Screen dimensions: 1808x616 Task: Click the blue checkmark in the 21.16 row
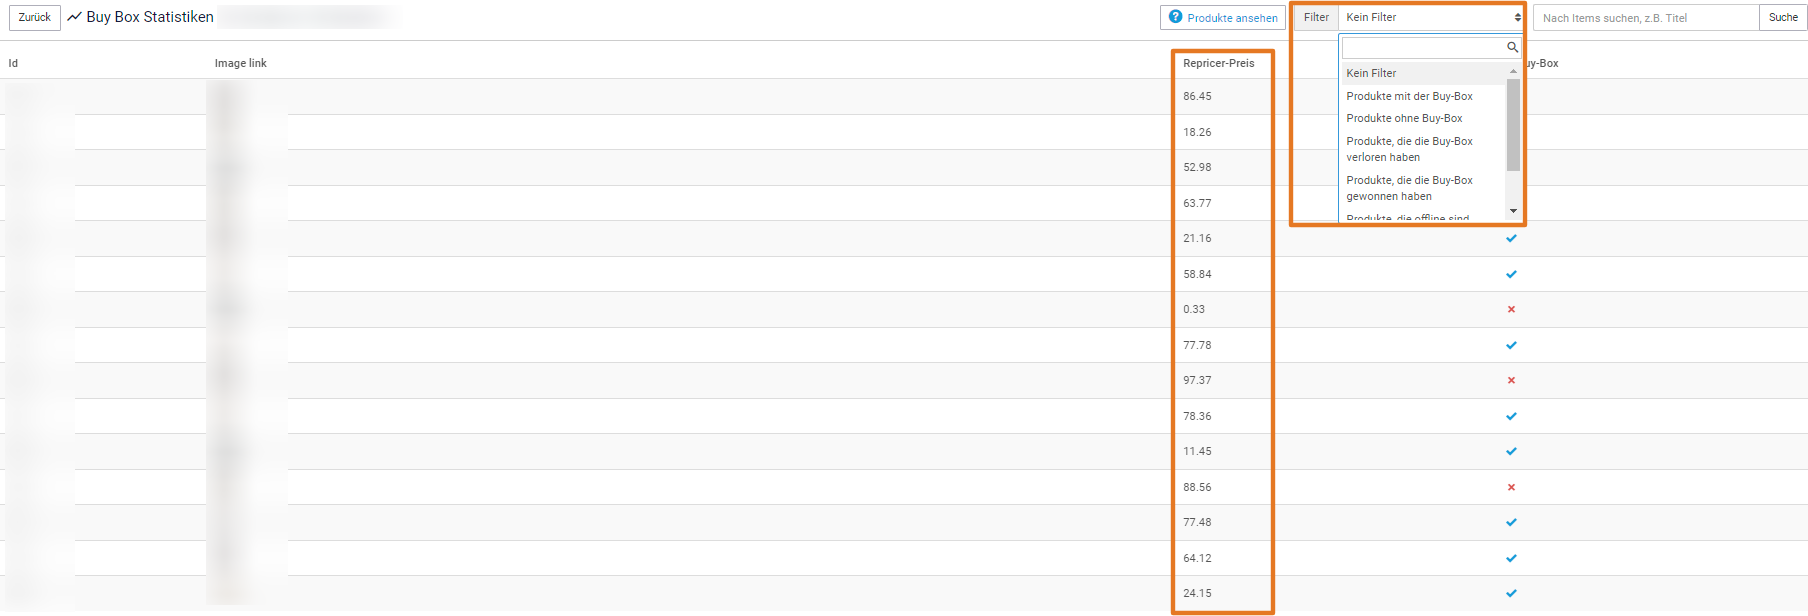point(1511,238)
